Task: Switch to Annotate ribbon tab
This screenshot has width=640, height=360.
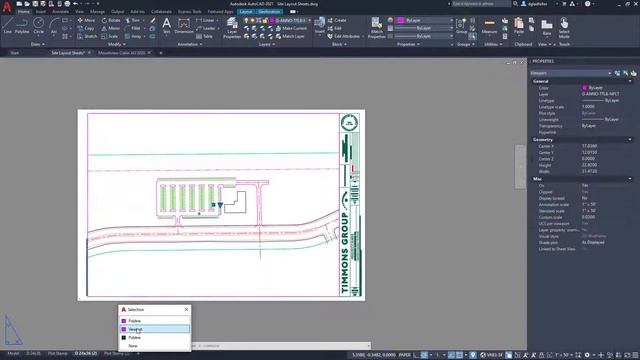Action: coord(60,12)
